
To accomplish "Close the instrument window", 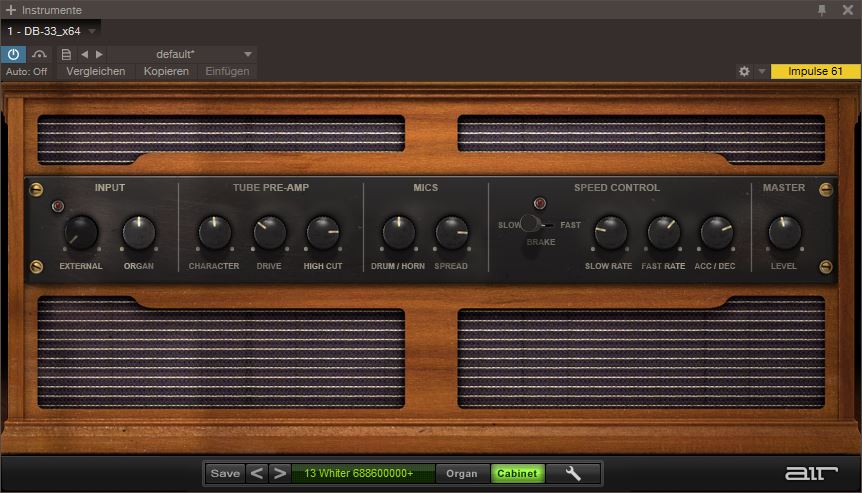I will click(x=848, y=10).
